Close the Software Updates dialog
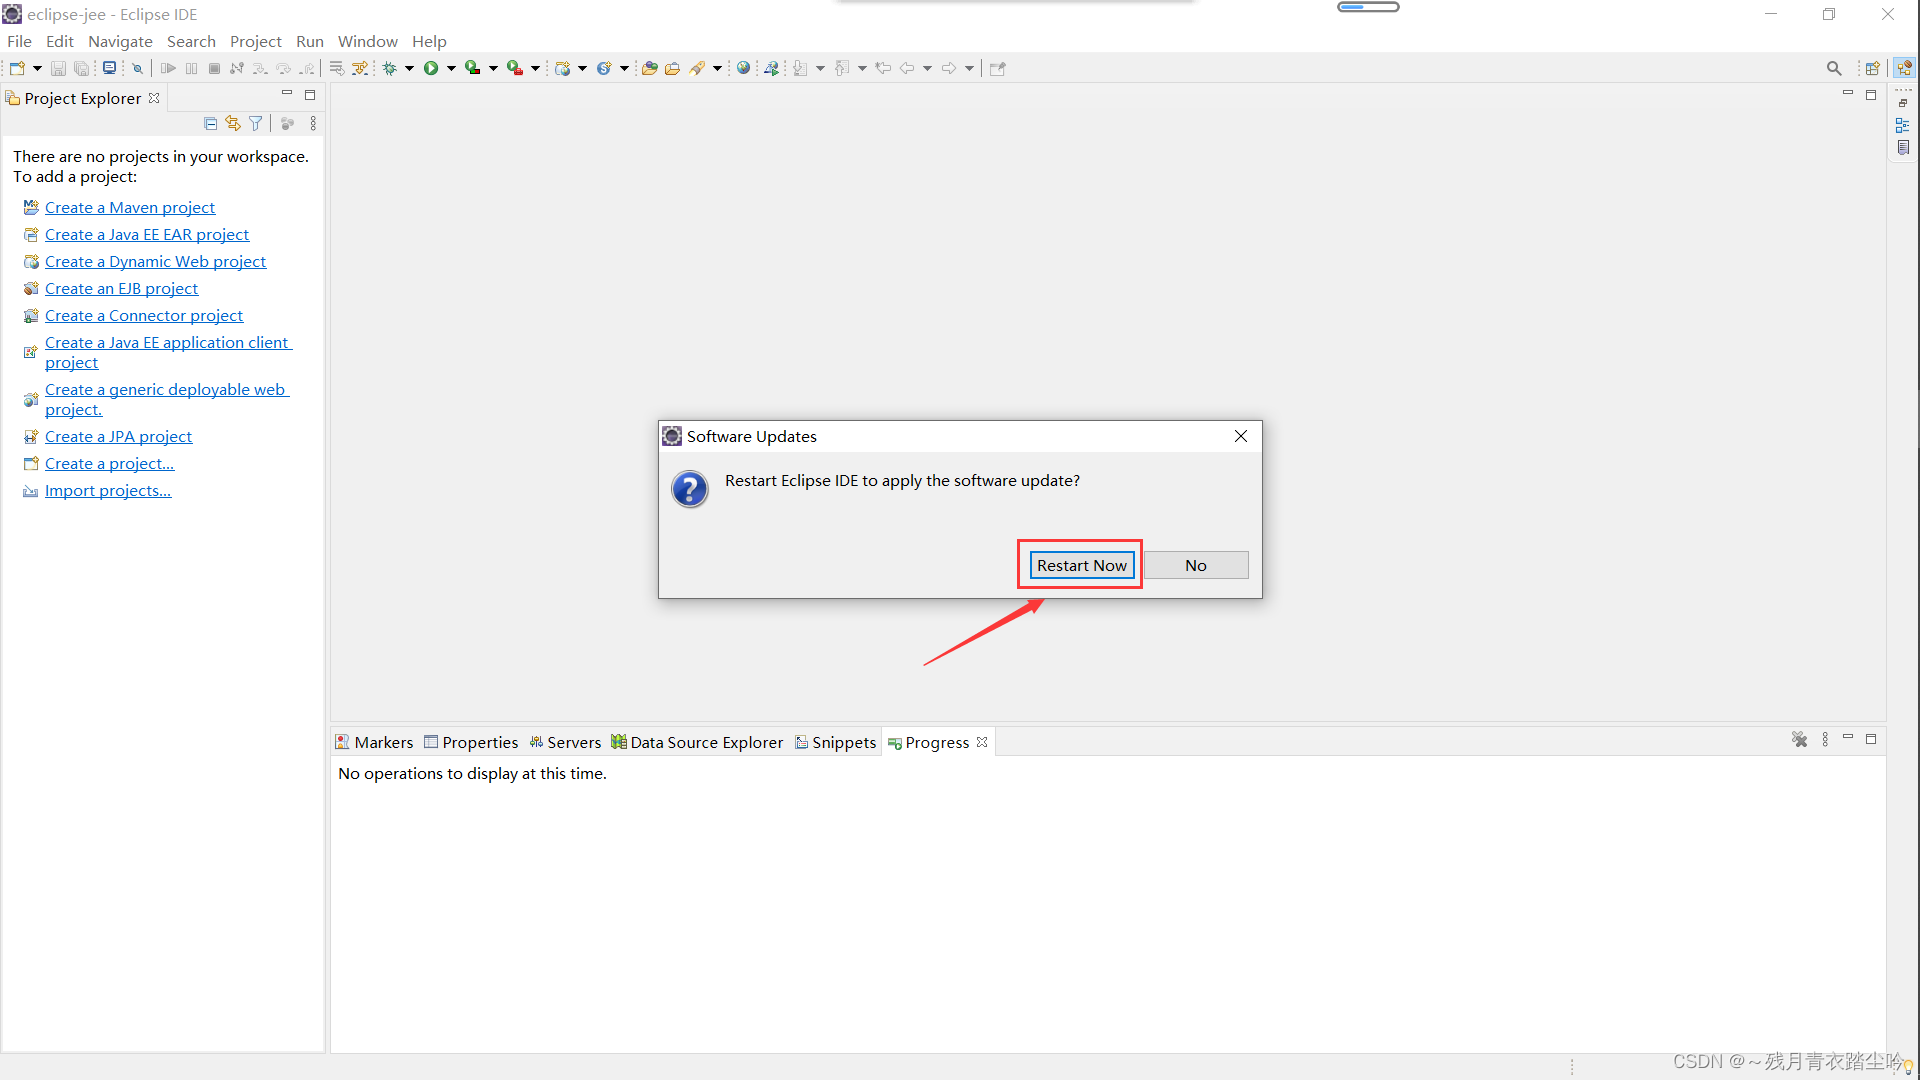This screenshot has width=1920, height=1080. (1240, 436)
